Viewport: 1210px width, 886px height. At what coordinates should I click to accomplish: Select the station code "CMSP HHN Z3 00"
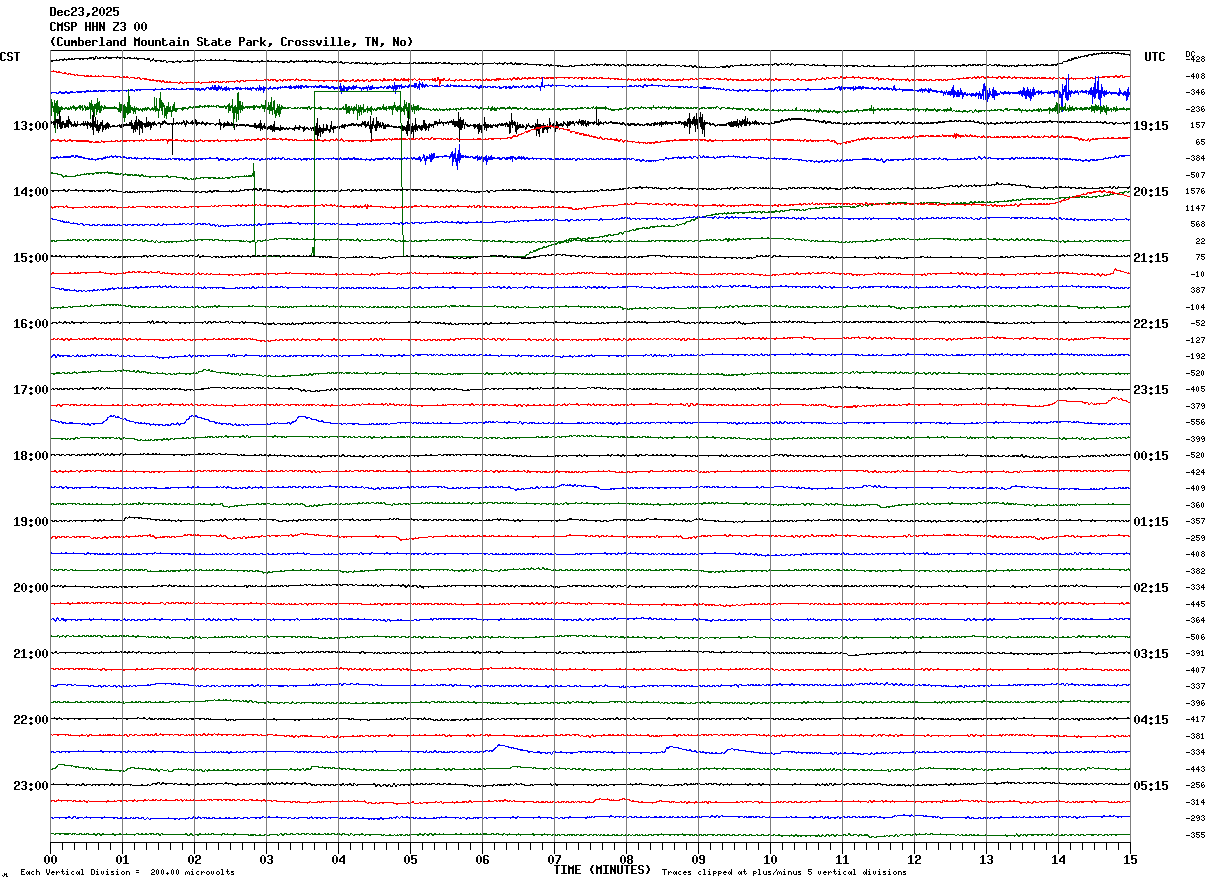tap(98, 27)
